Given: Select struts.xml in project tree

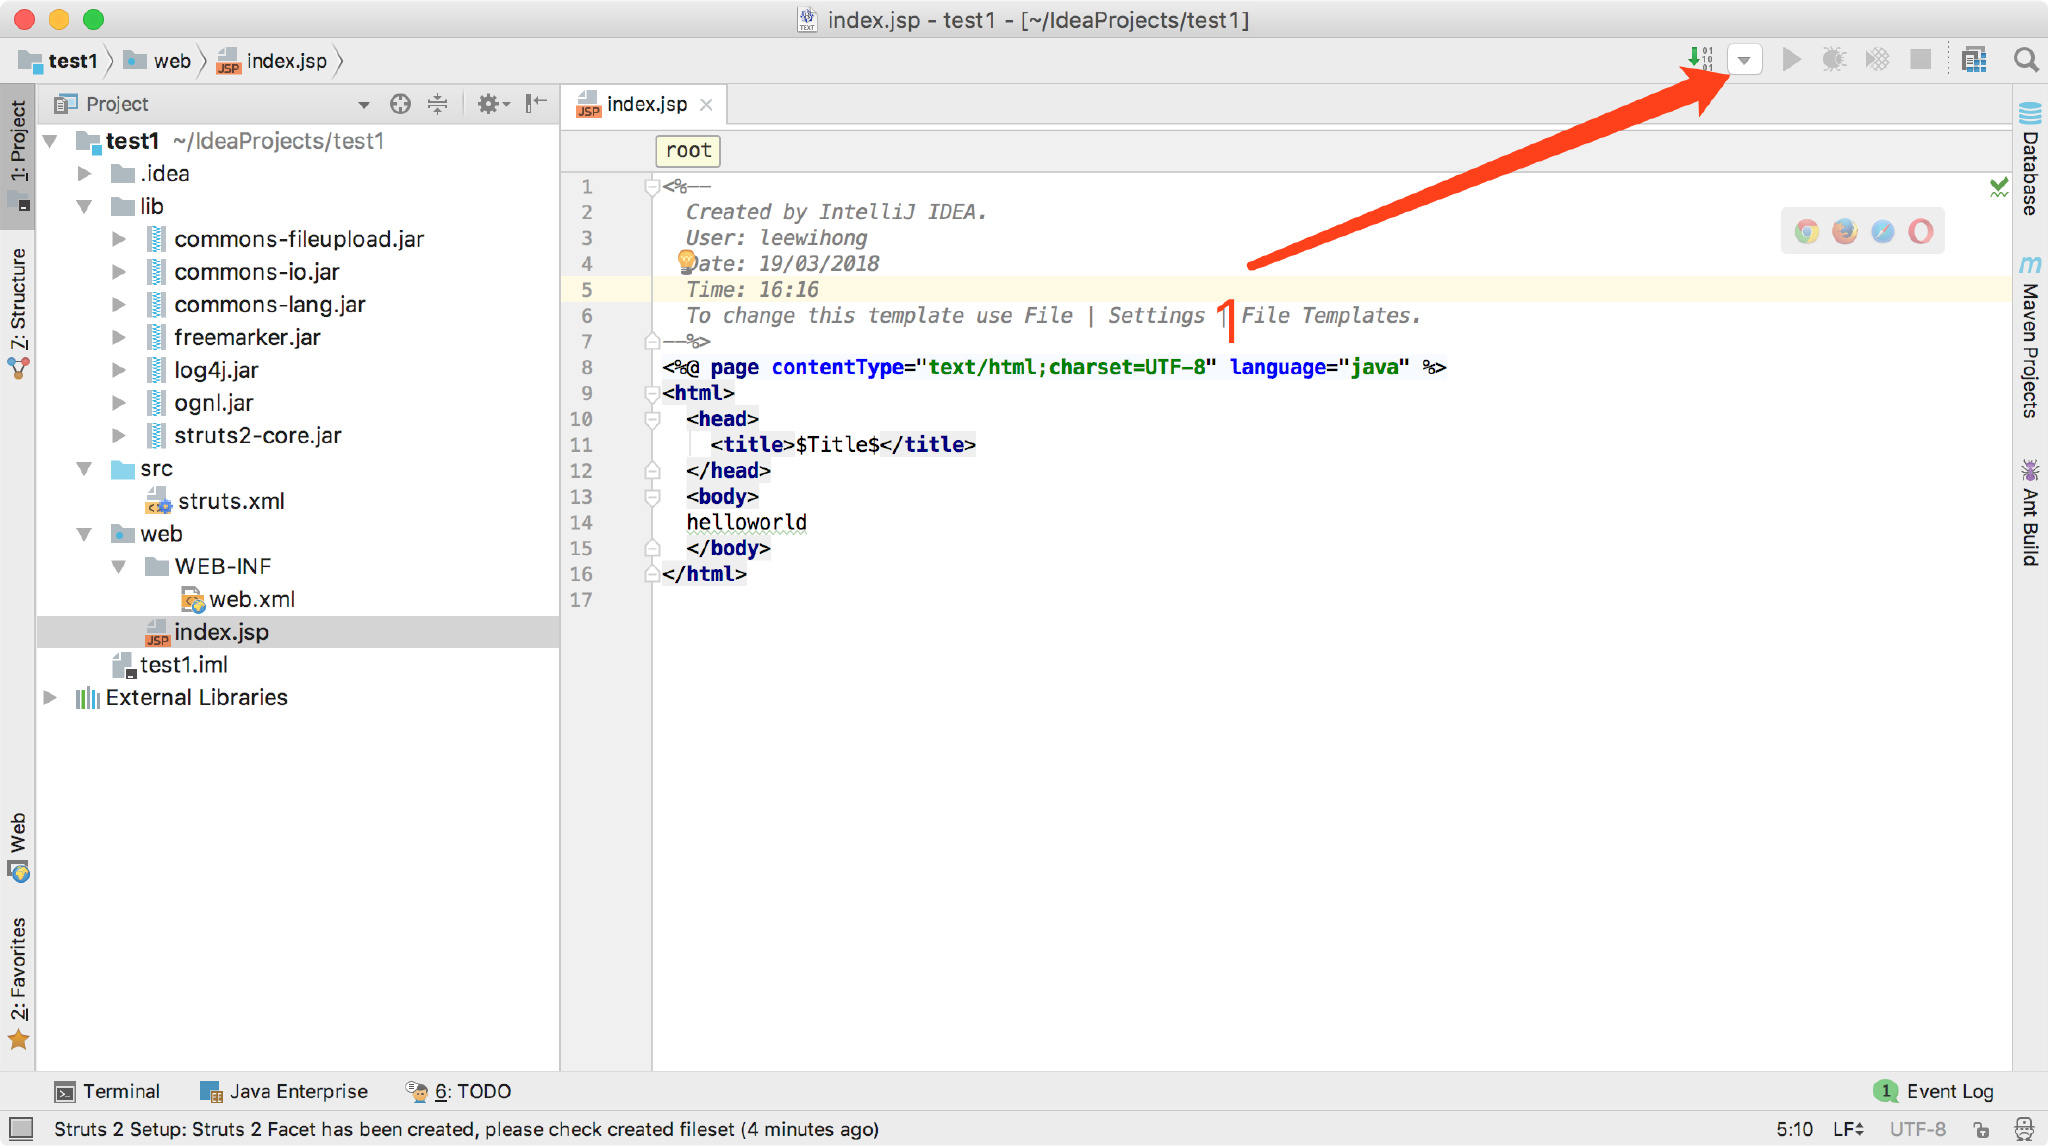Looking at the screenshot, I should [230, 501].
